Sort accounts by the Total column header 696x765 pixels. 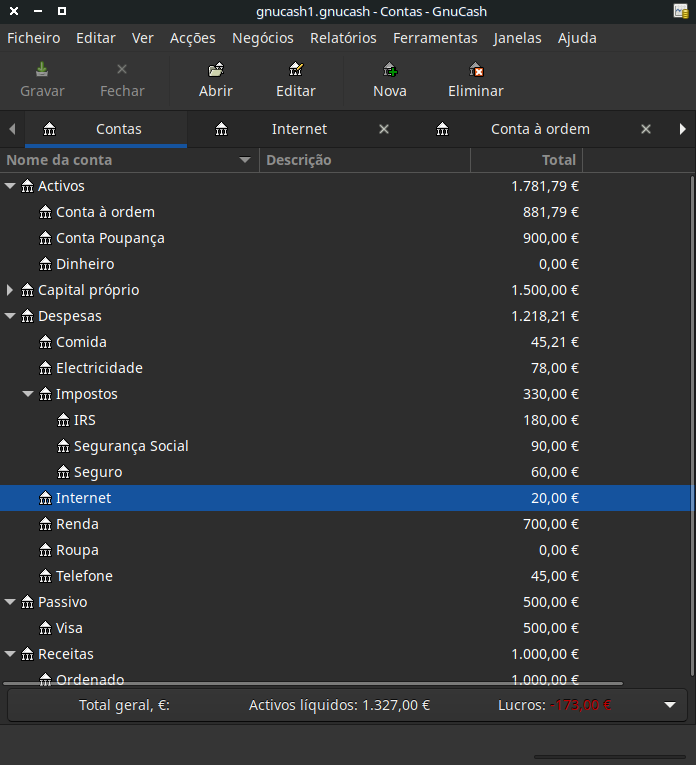tap(526, 160)
